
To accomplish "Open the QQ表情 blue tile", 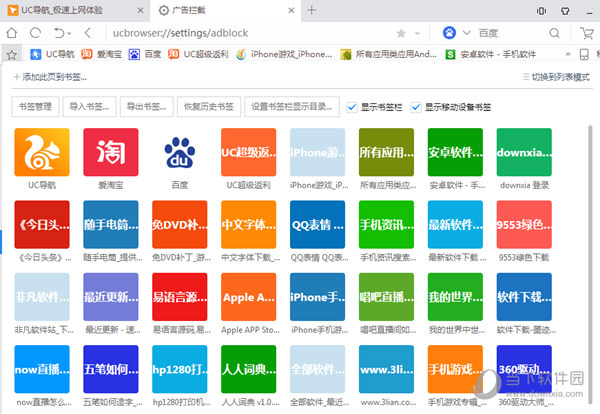I will 318,225.
